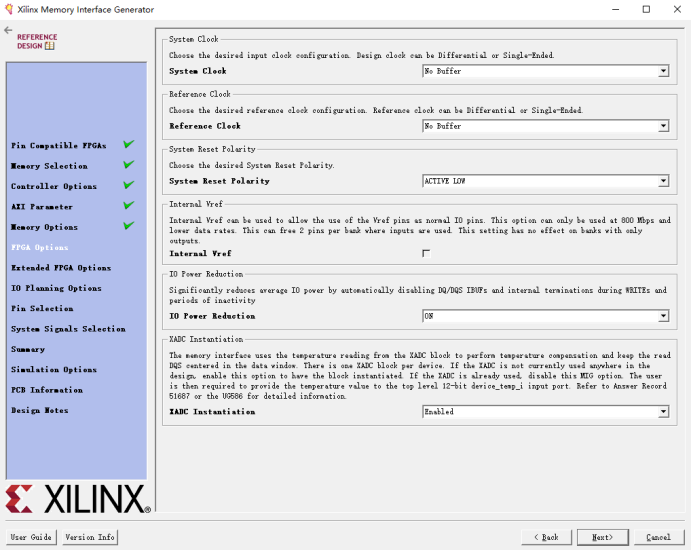Go to IO Planning Options step
Screen dimensions: 695x555
point(56,288)
